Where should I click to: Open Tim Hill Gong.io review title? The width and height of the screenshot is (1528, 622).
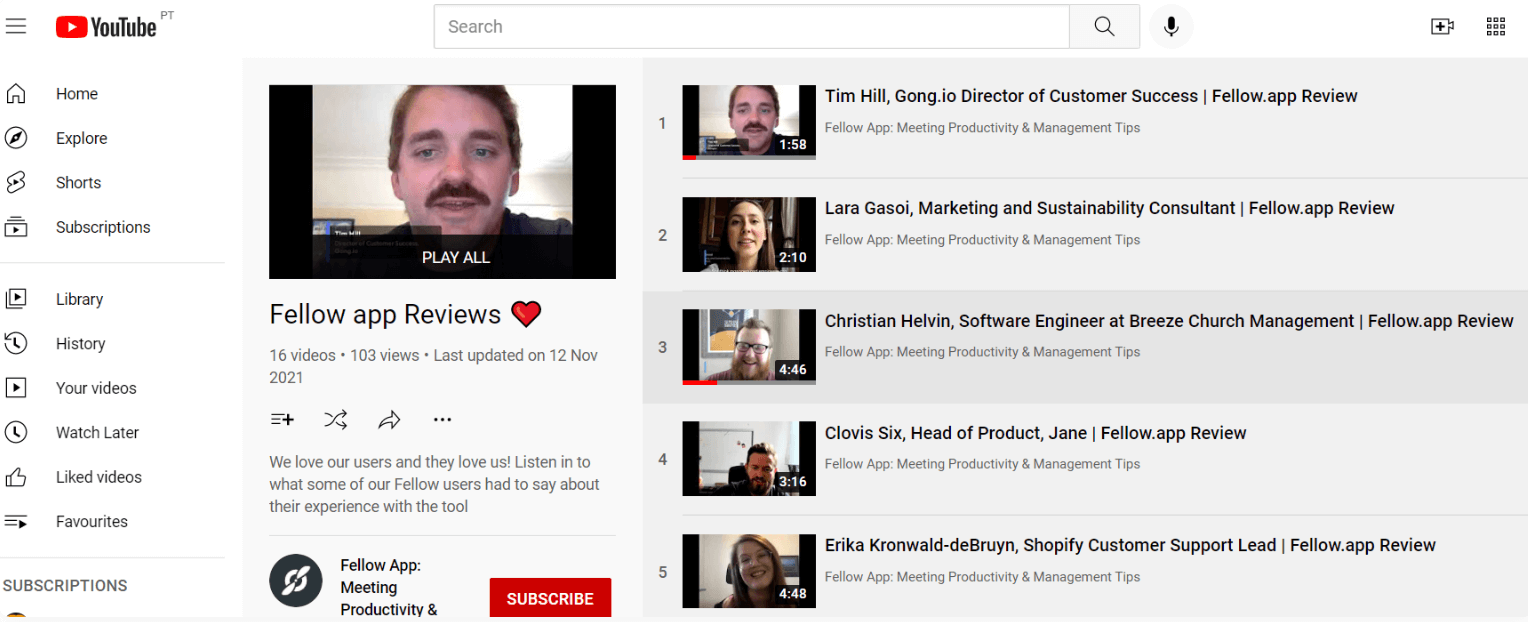1091,96
